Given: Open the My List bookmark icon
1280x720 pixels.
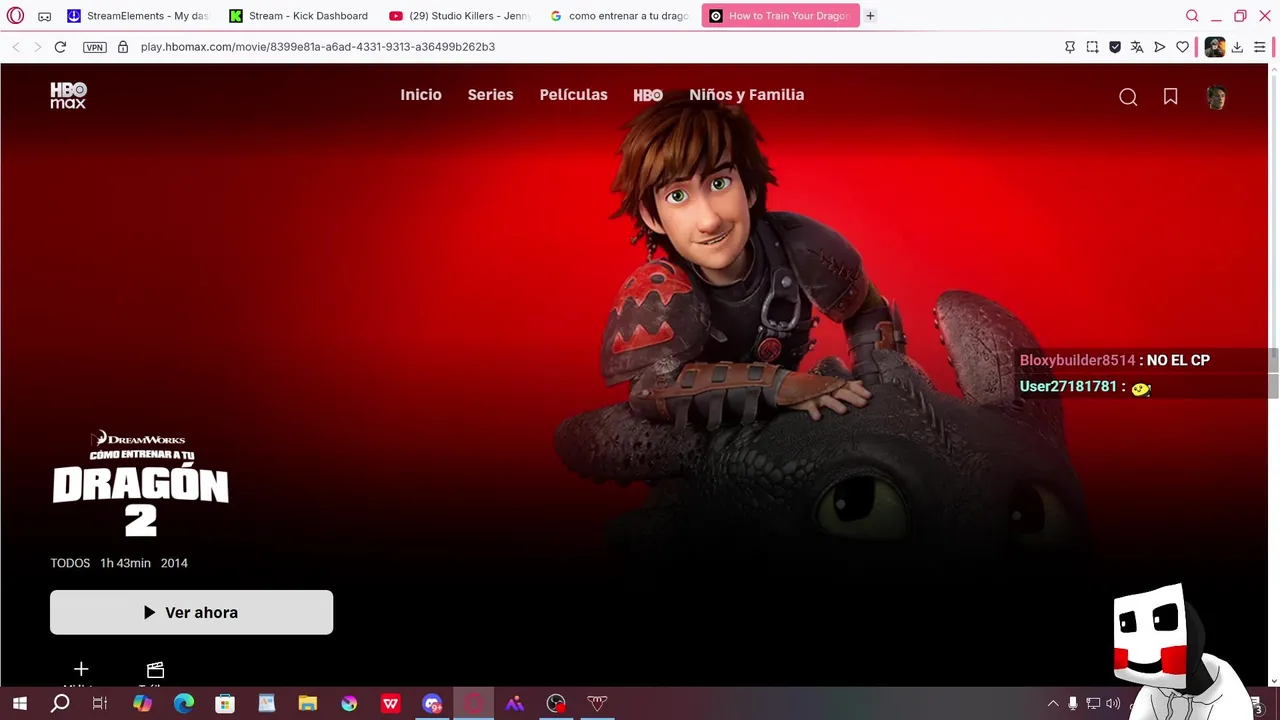Looking at the screenshot, I should 1170,97.
